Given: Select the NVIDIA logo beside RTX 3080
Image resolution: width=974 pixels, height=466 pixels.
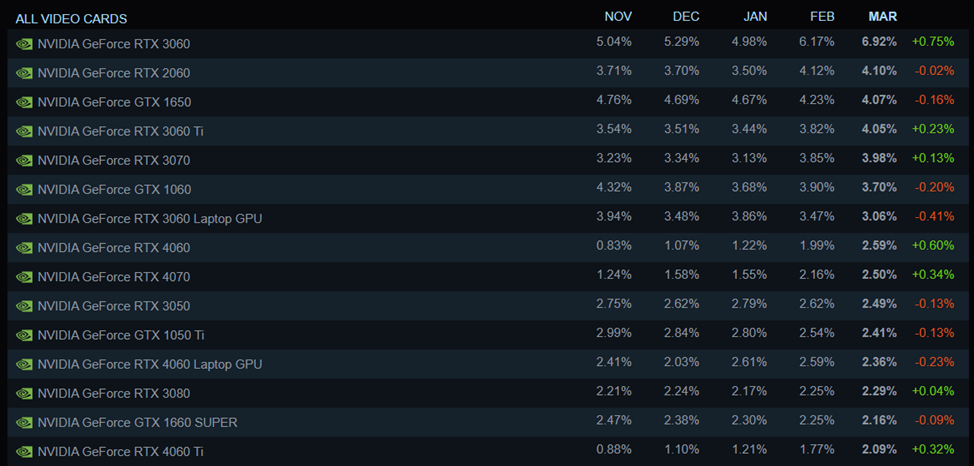Looking at the screenshot, I should click(x=25, y=393).
